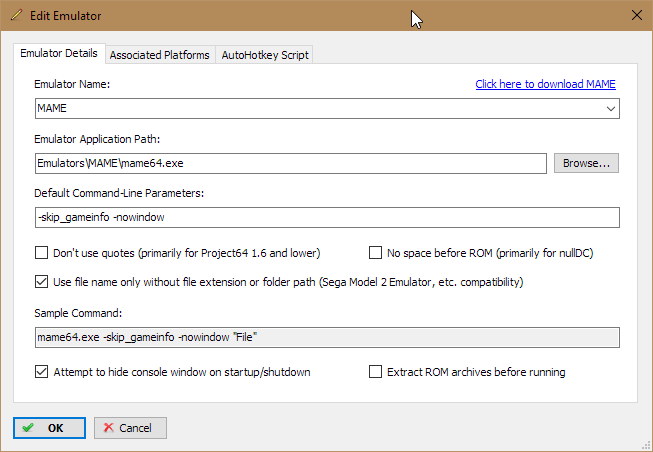Screen dimensions: 653x452
Task: Click the Emulator Name label
Action: pos(72,84)
